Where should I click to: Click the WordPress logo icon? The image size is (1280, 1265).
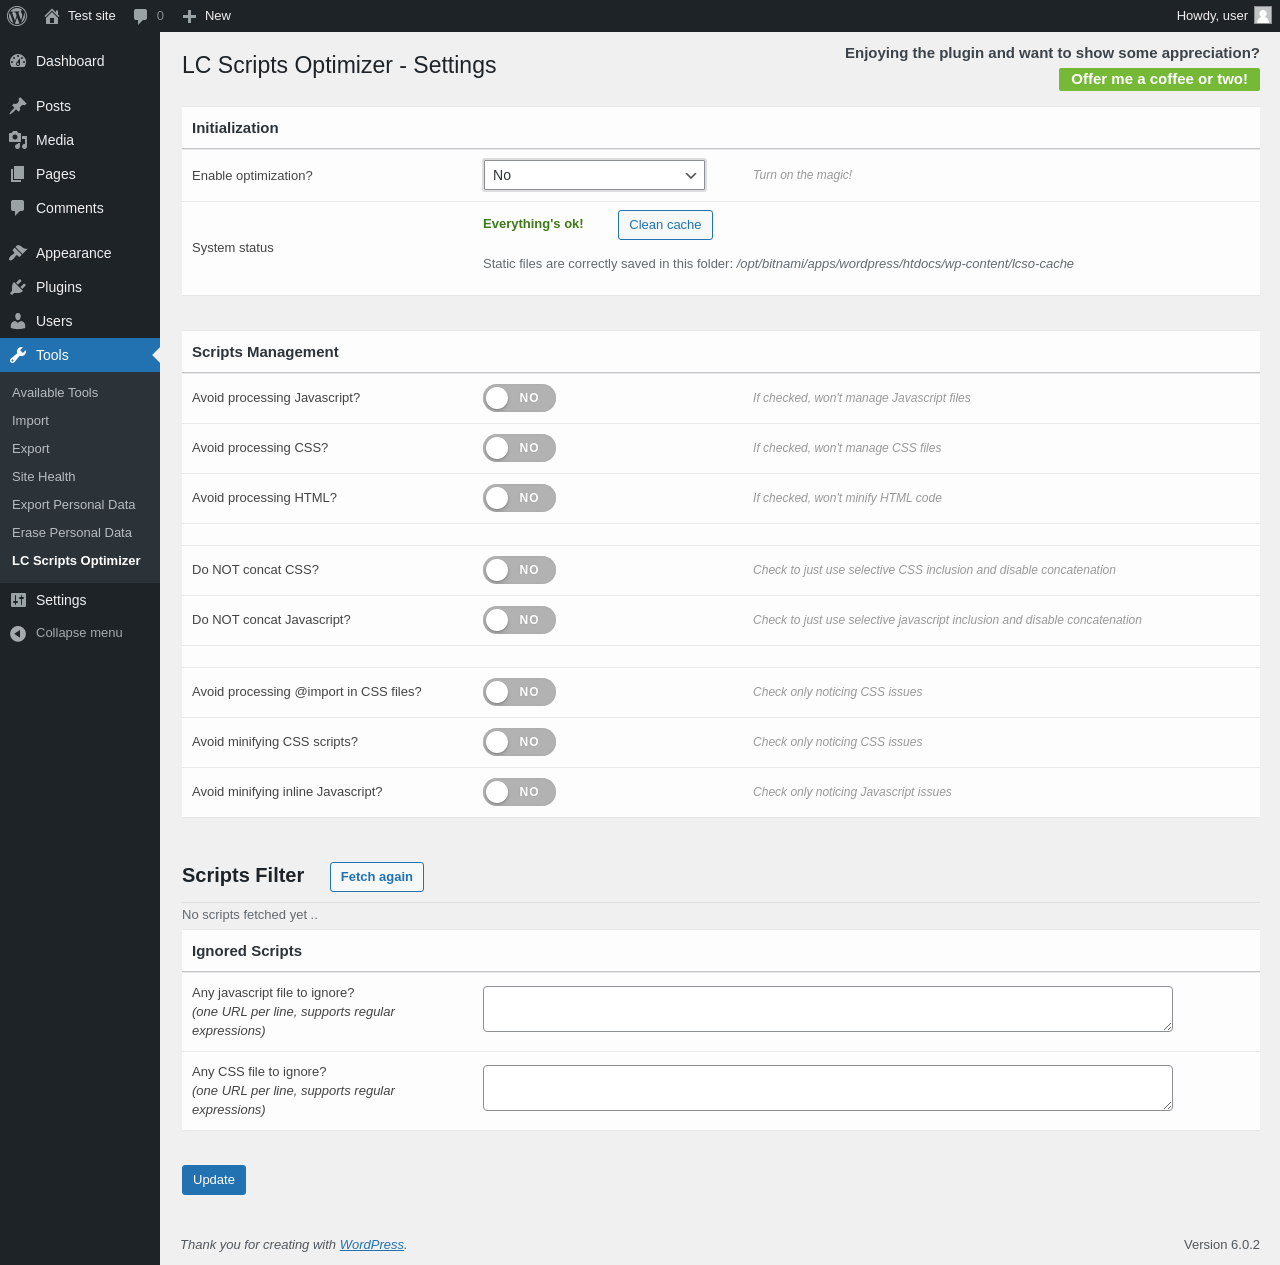(x=17, y=16)
